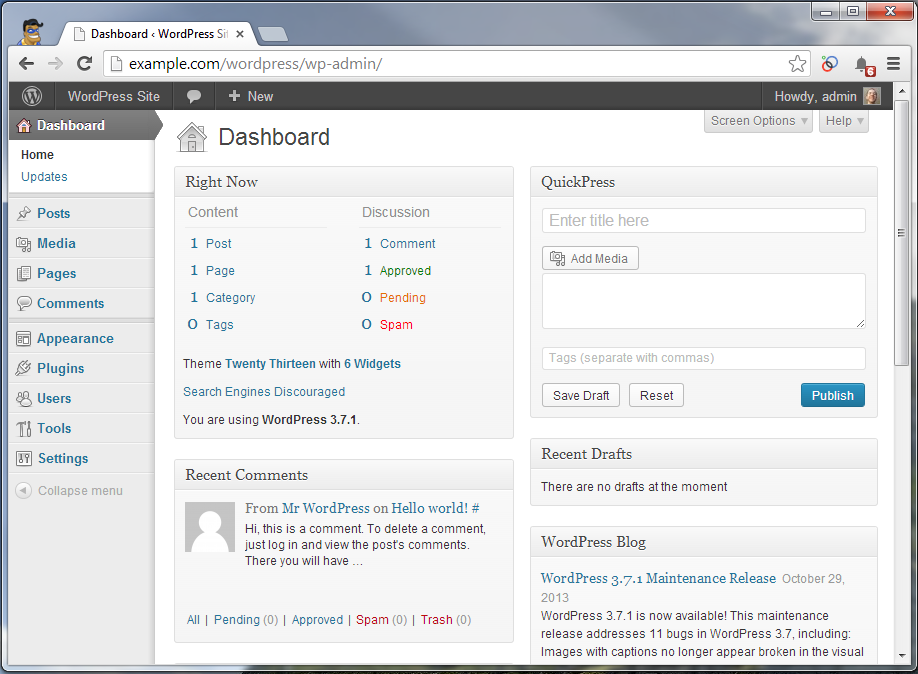The image size is (918, 674).
Task: Click the QuickPress content text area
Action: (703, 301)
